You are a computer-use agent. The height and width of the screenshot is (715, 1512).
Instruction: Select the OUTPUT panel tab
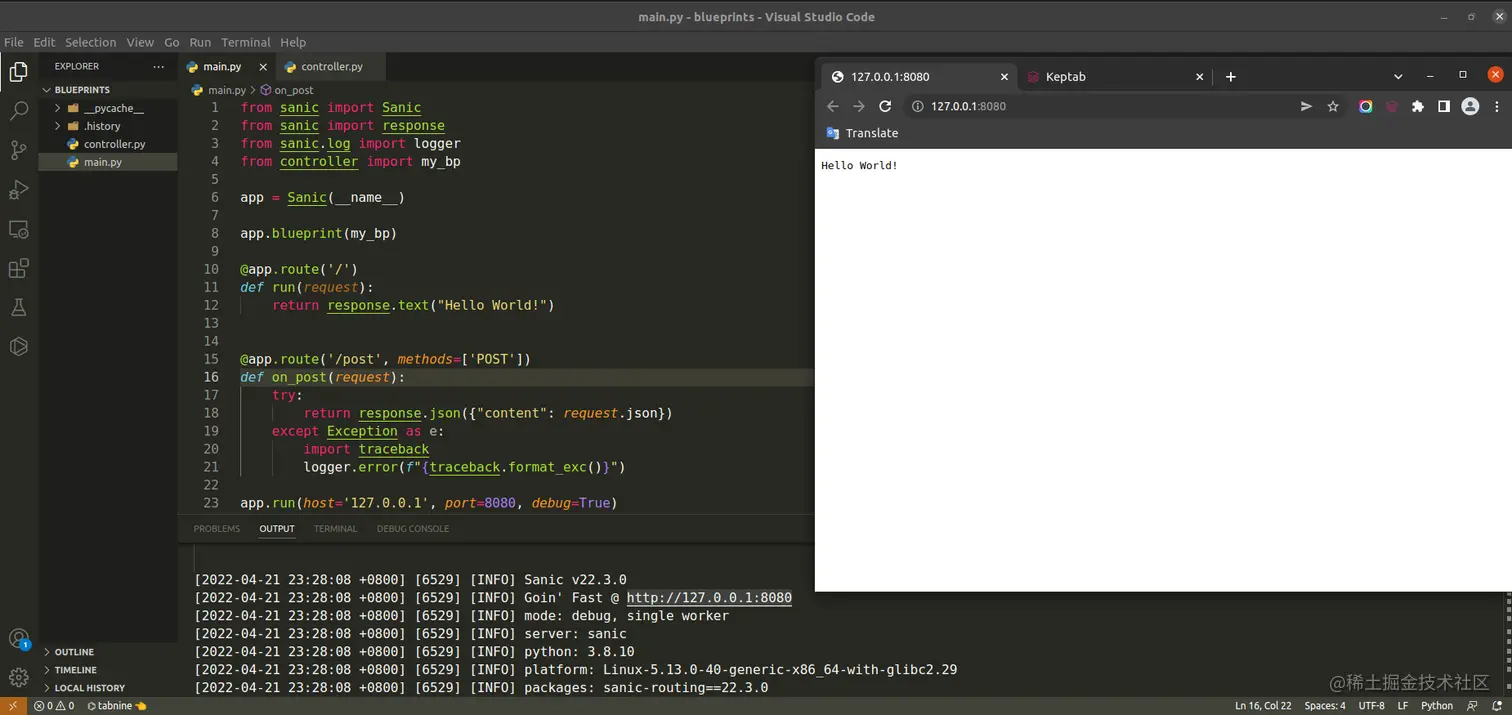(x=277, y=528)
